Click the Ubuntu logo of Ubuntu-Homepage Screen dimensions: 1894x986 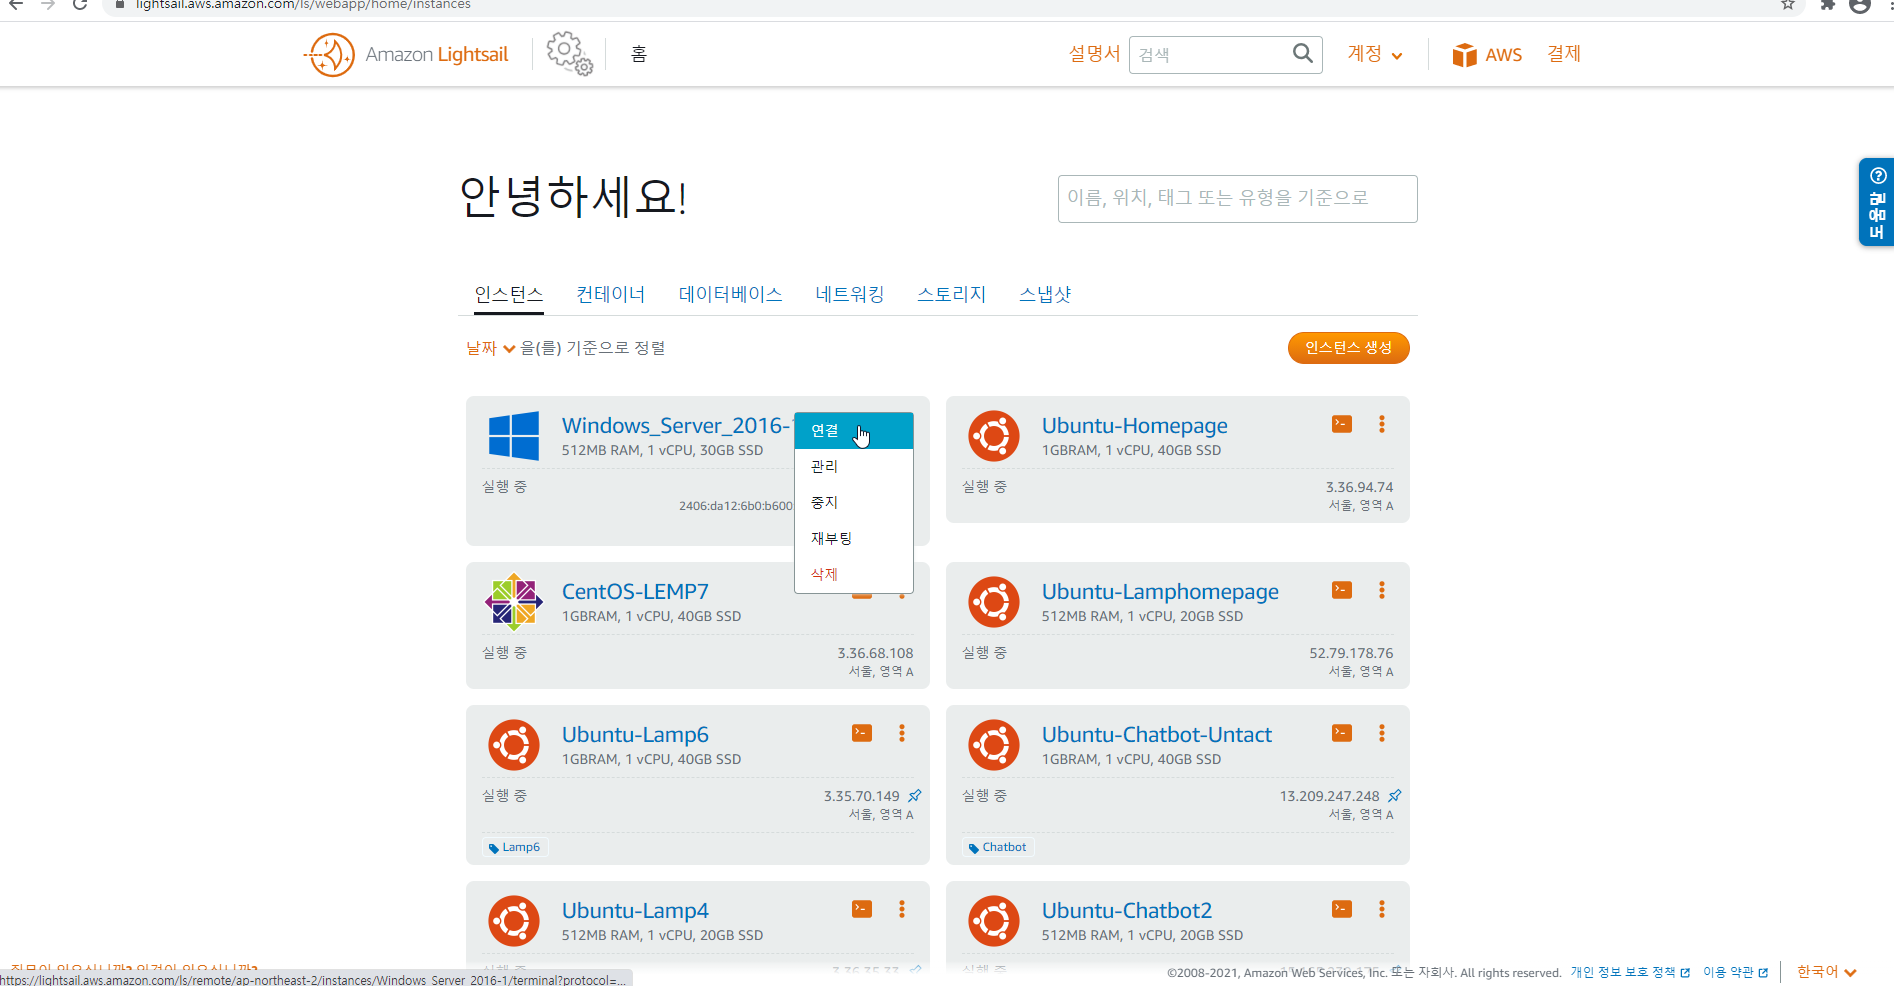(x=994, y=436)
